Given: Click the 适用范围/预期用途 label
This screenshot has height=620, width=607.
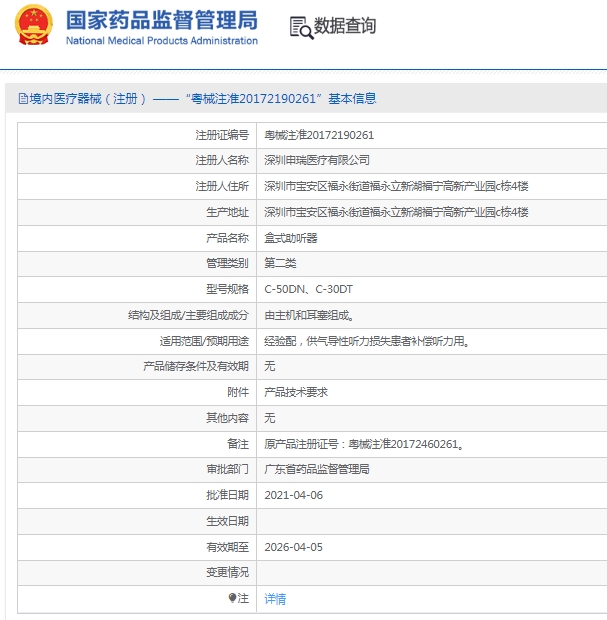Looking at the screenshot, I should pos(204,341).
